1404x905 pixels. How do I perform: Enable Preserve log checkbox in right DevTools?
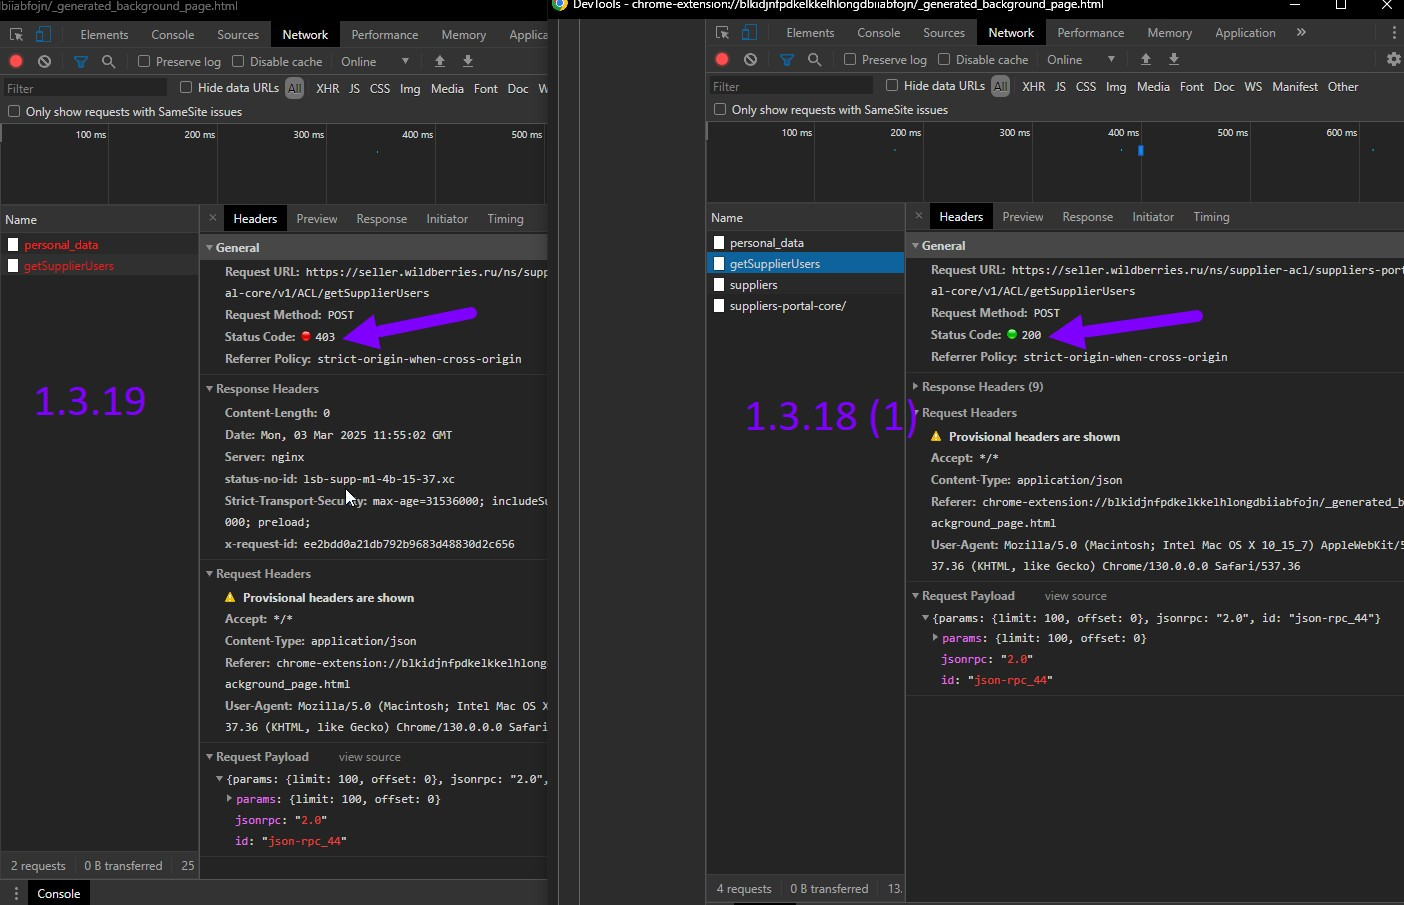[x=850, y=60]
